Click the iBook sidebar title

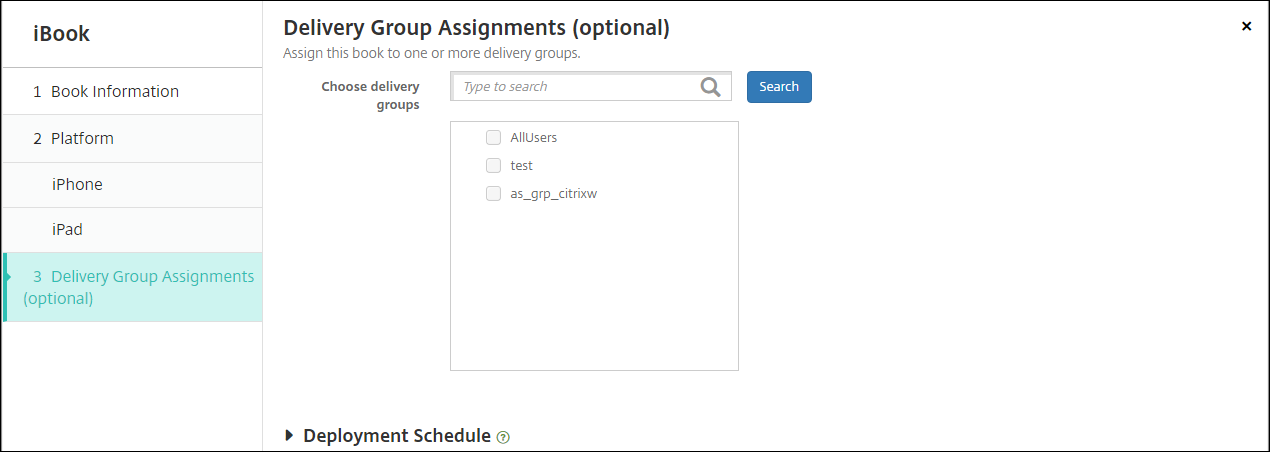pos(61,34)
